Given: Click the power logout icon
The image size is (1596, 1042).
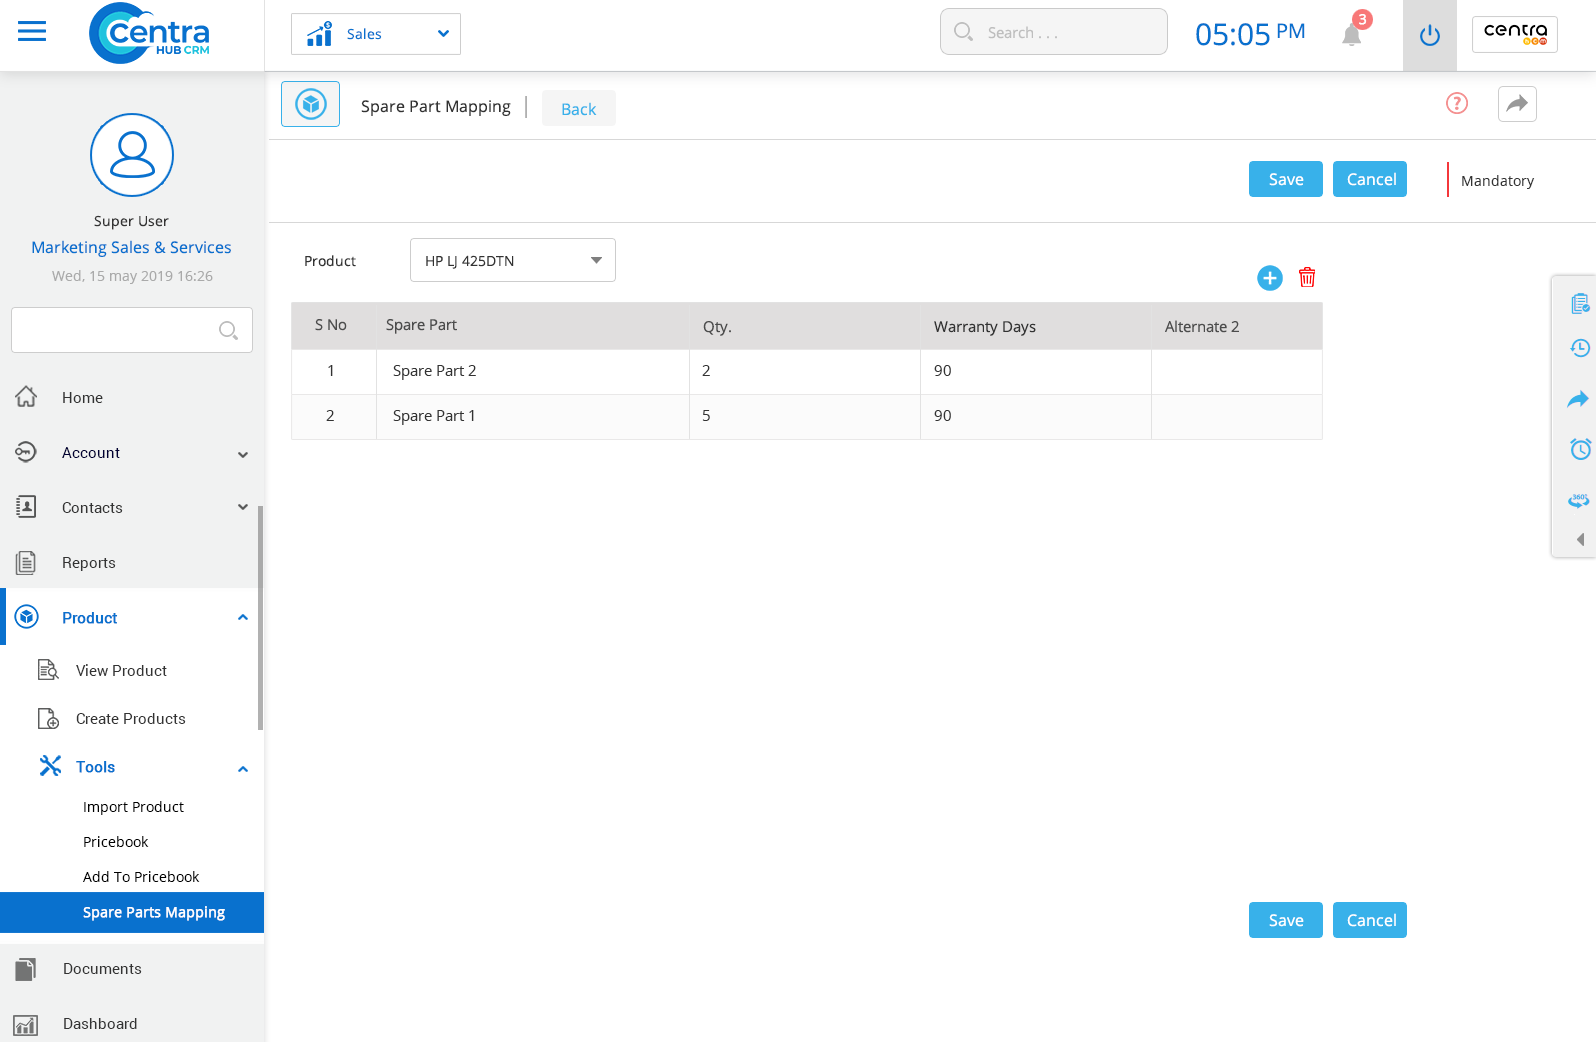Looking at the screenshot, I should [x=1430, y=36].
